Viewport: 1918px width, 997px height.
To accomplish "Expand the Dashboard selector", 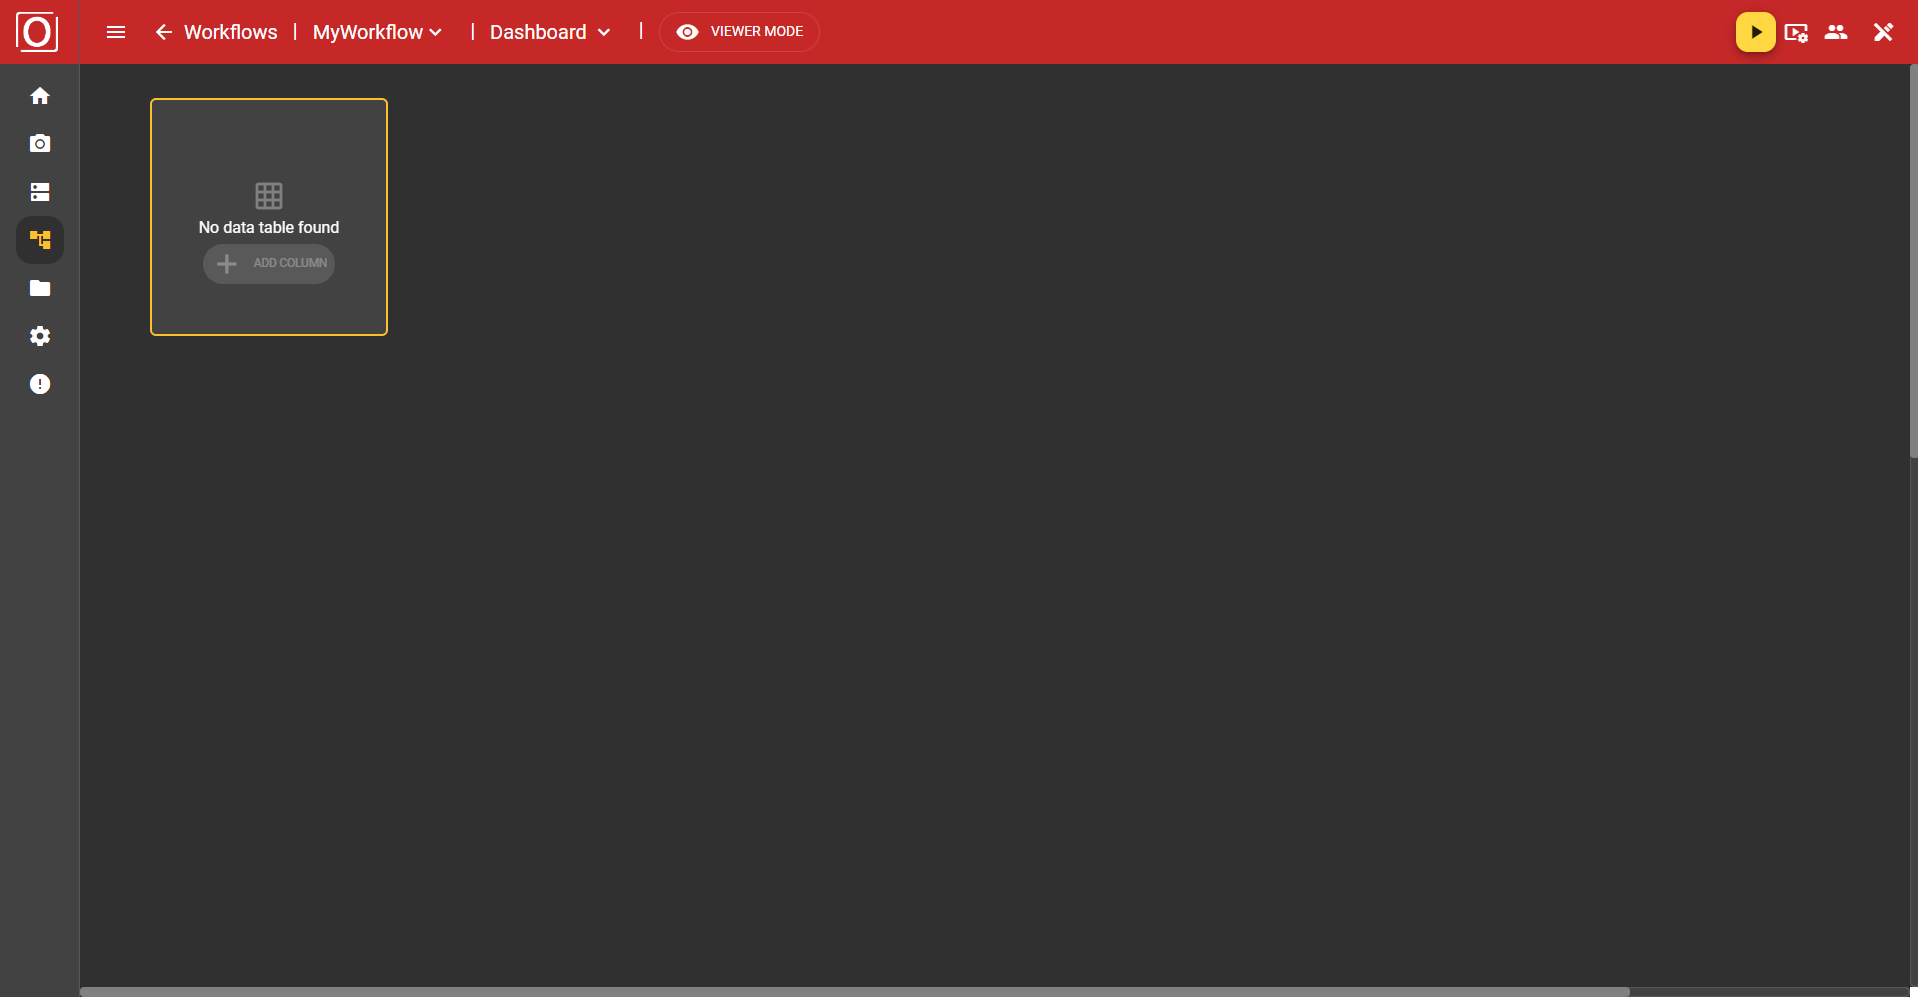I will [548, 31].
